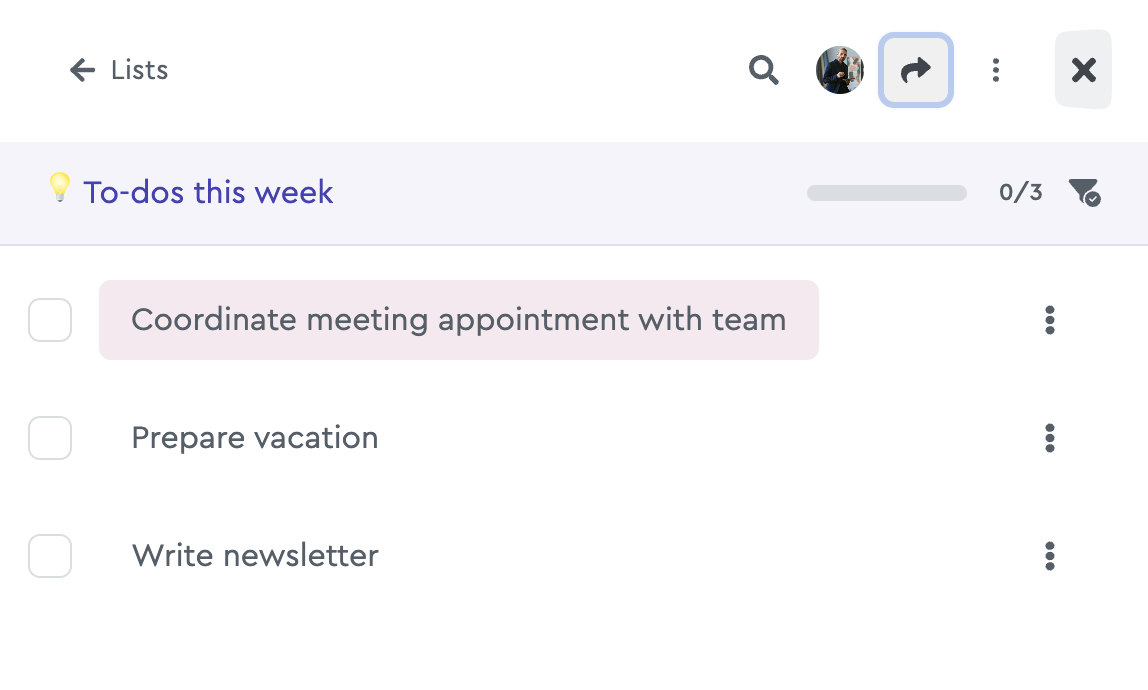
Task: Open options for Coordinate meeting appointment task
Action: coord(1050,320)
